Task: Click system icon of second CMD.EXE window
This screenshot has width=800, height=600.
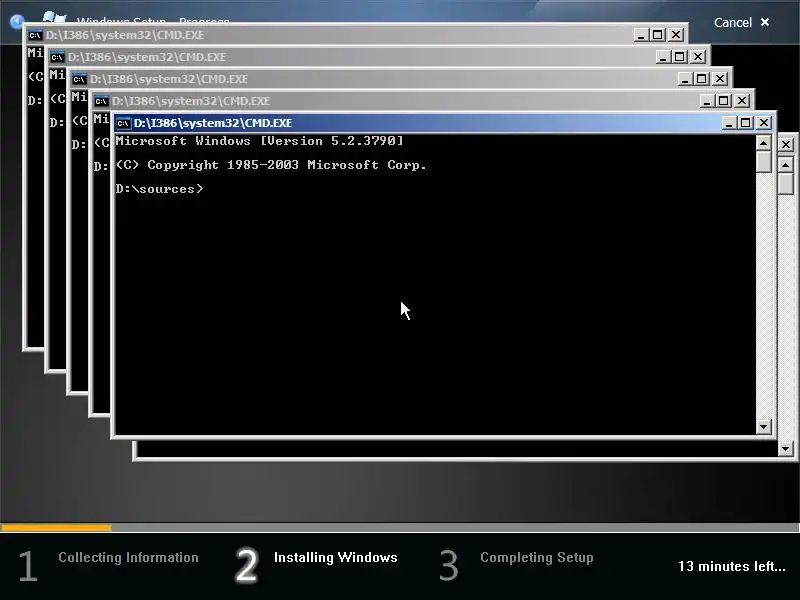Action: click(x=101, y=101)
